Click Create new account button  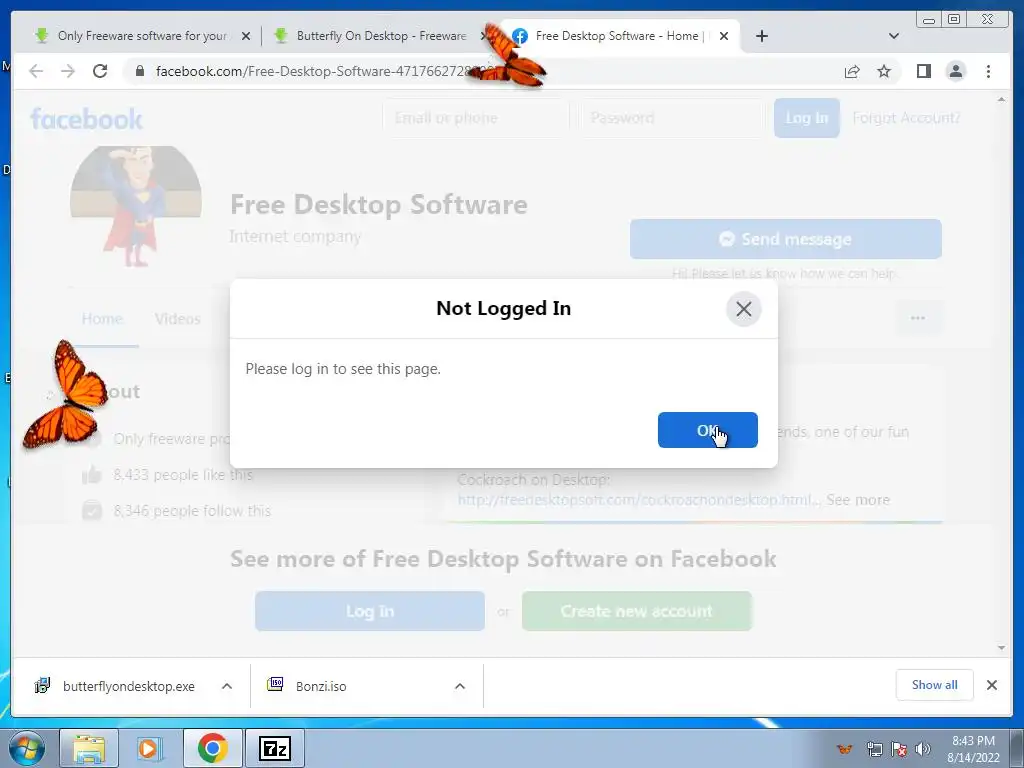point(637,611)
